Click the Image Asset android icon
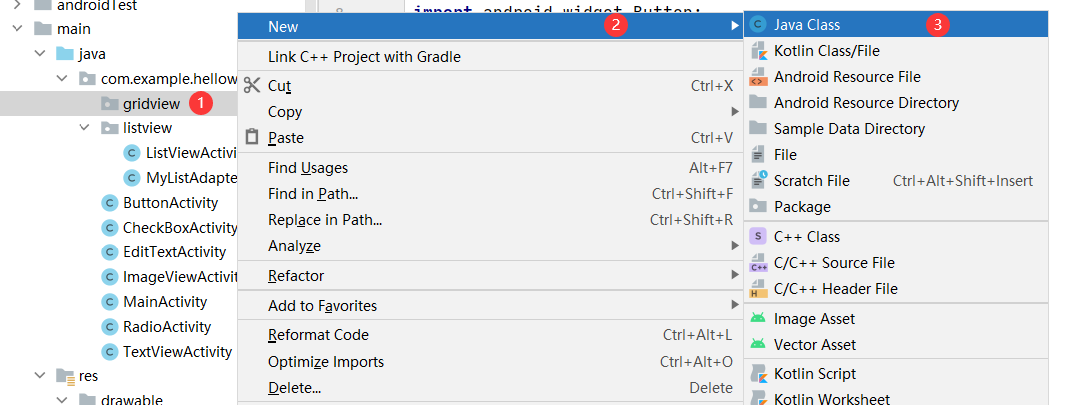Image resolution: width=1086 pixels, height=405 pixels. point(758,319)
